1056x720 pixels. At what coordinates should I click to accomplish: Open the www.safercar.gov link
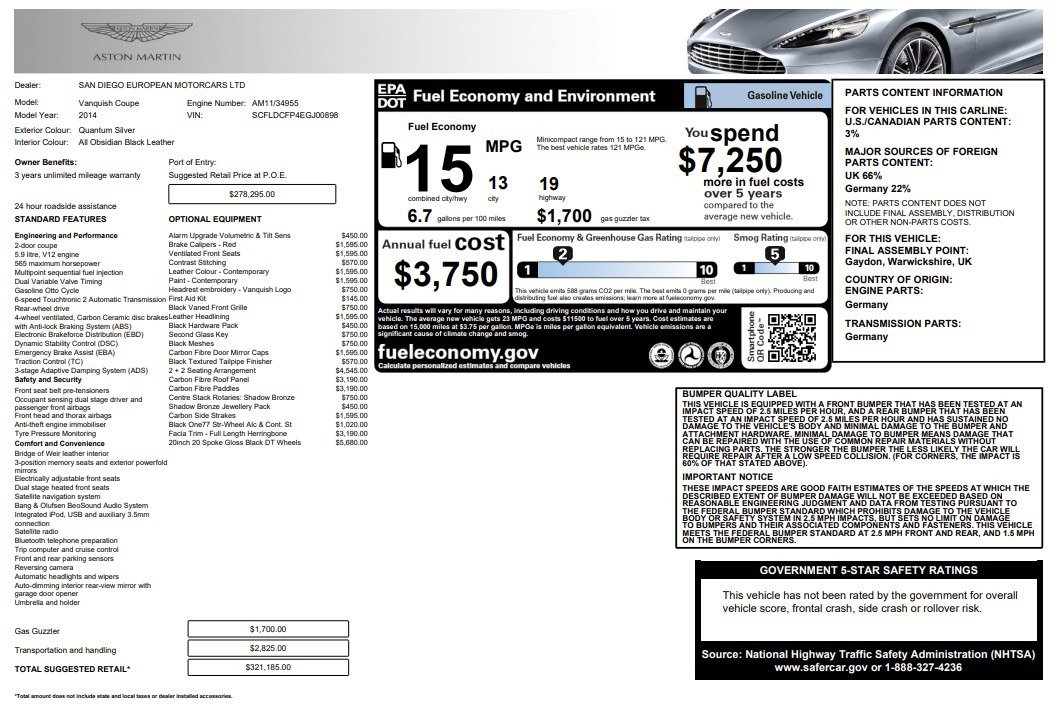point(820,667)
